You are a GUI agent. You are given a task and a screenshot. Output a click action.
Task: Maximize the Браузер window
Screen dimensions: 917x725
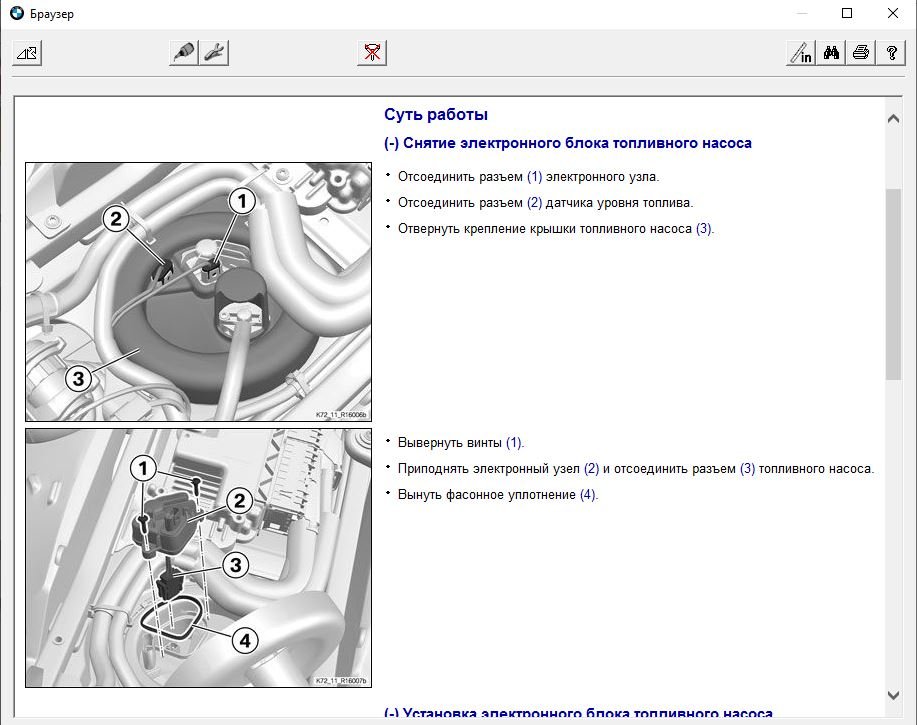point(847,14)
